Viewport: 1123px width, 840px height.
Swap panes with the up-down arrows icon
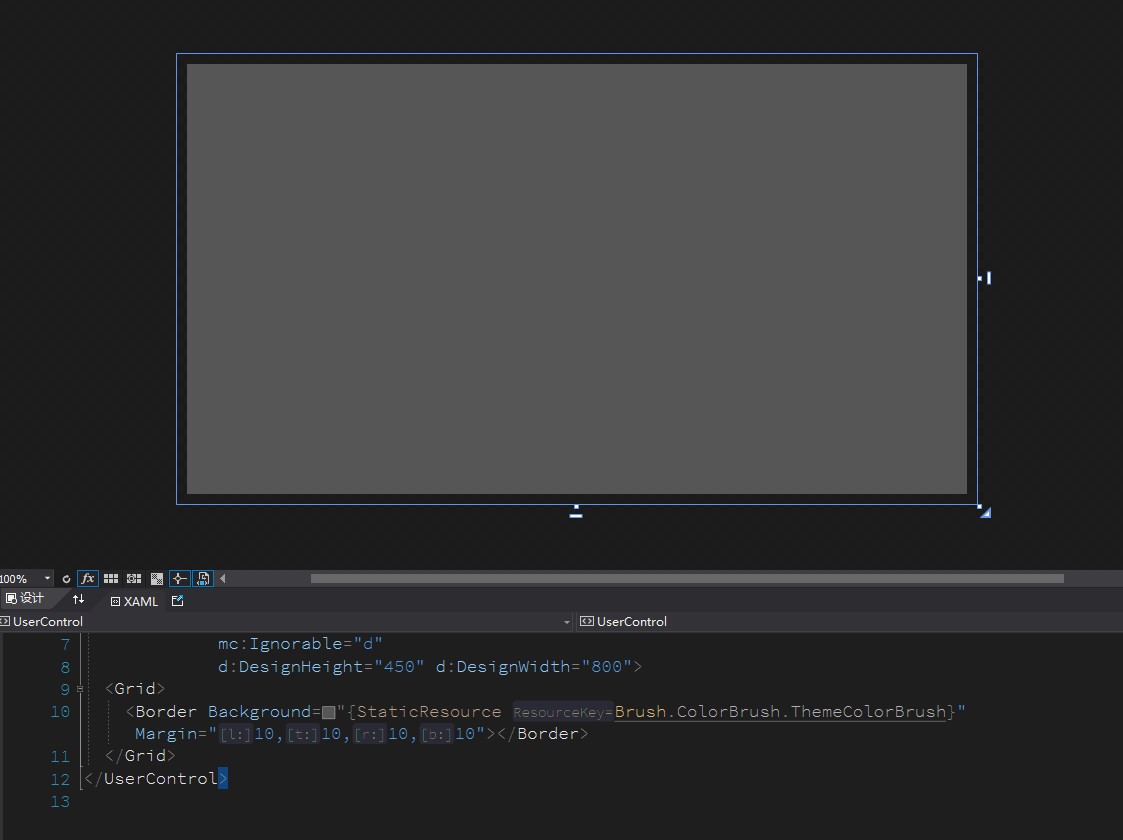click(x=79, y=599)
